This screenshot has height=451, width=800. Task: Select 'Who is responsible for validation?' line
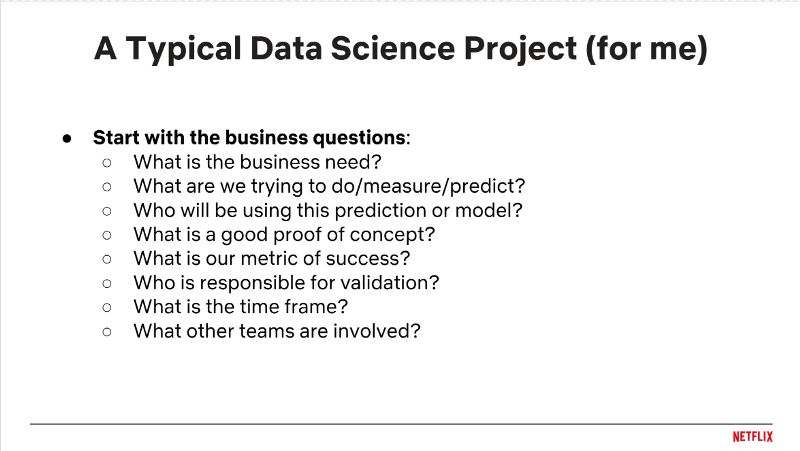tap(286, 282)
